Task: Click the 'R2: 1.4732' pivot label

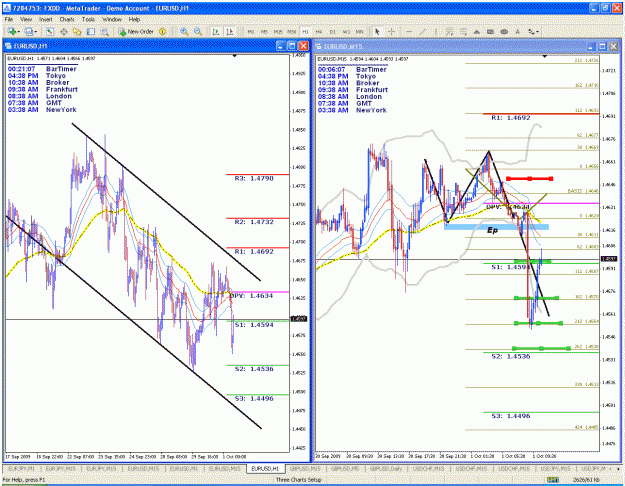Action: click(x=254, y=222)
